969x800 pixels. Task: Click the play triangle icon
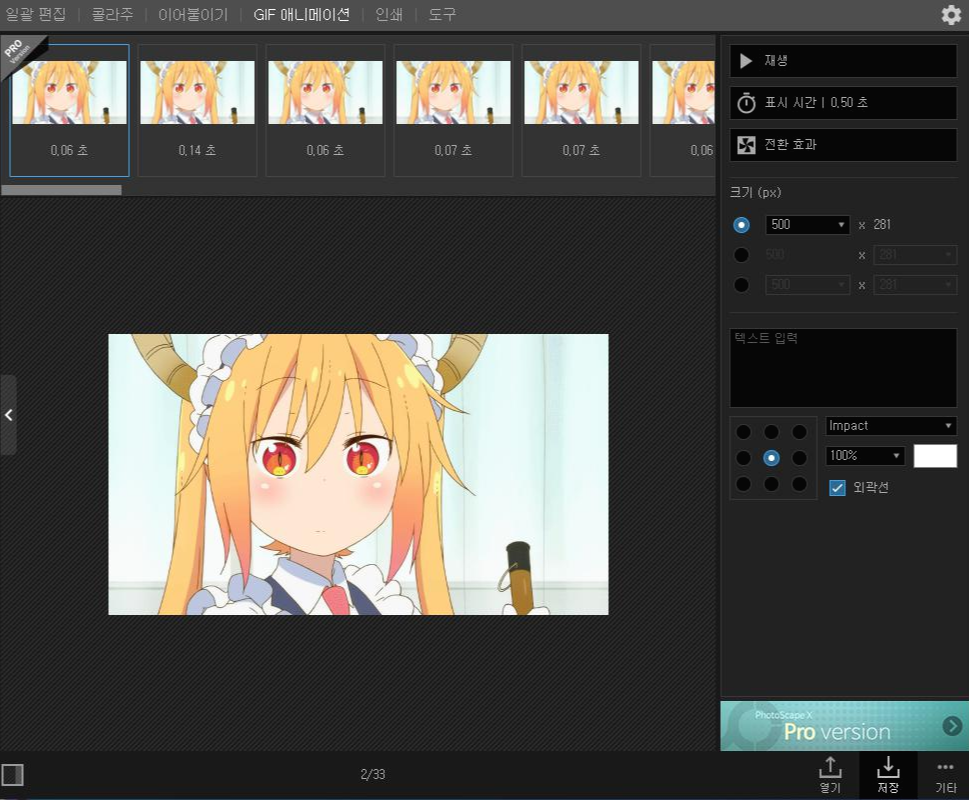pyautogui.click(x=746, y=61)
